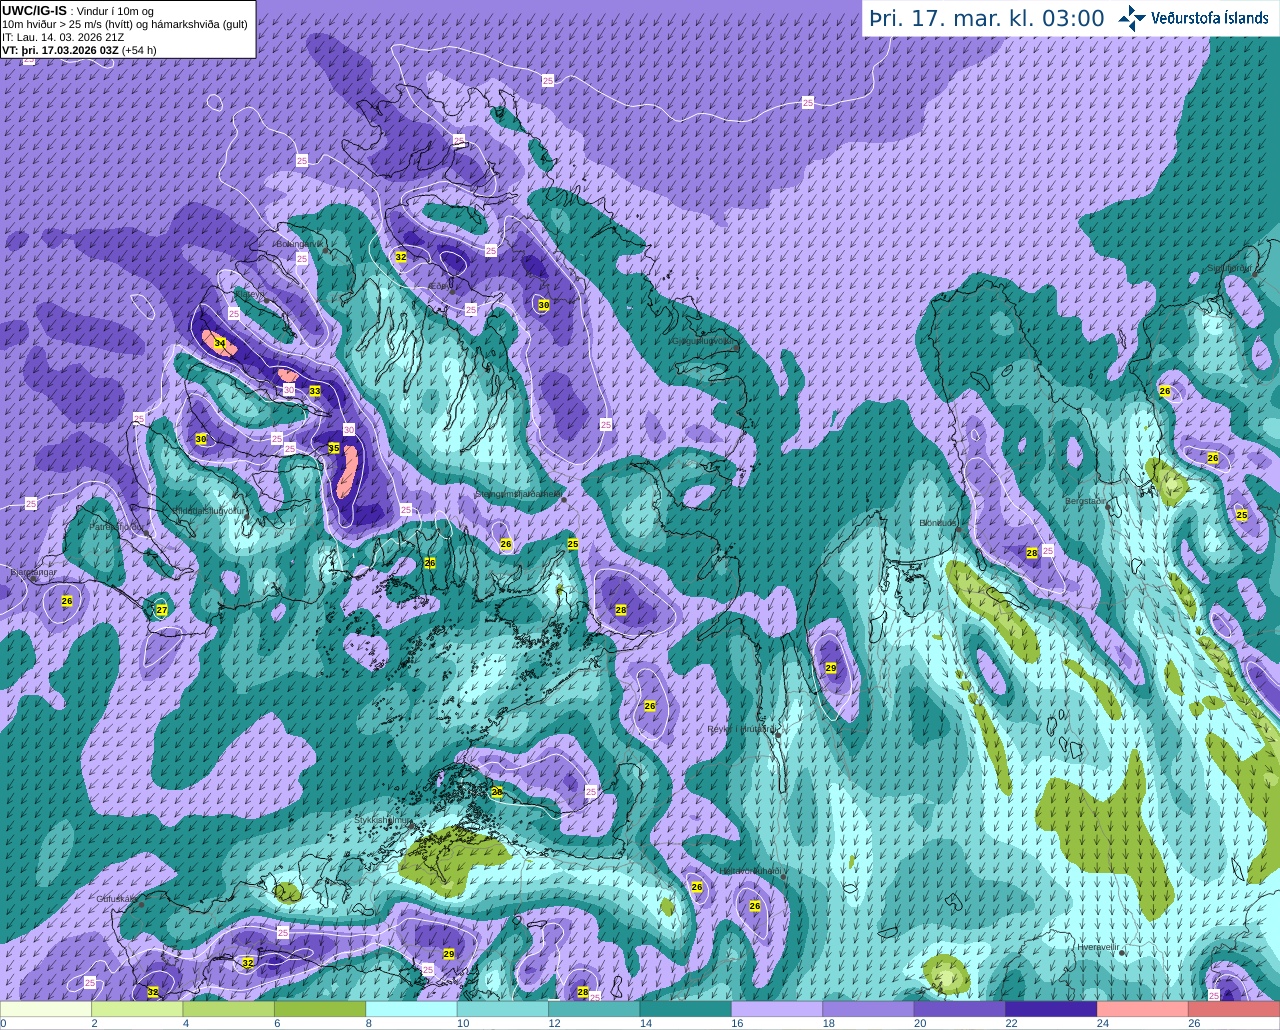
Task: Click the Veðurstofa Íslands logo
Action: 1193,18
